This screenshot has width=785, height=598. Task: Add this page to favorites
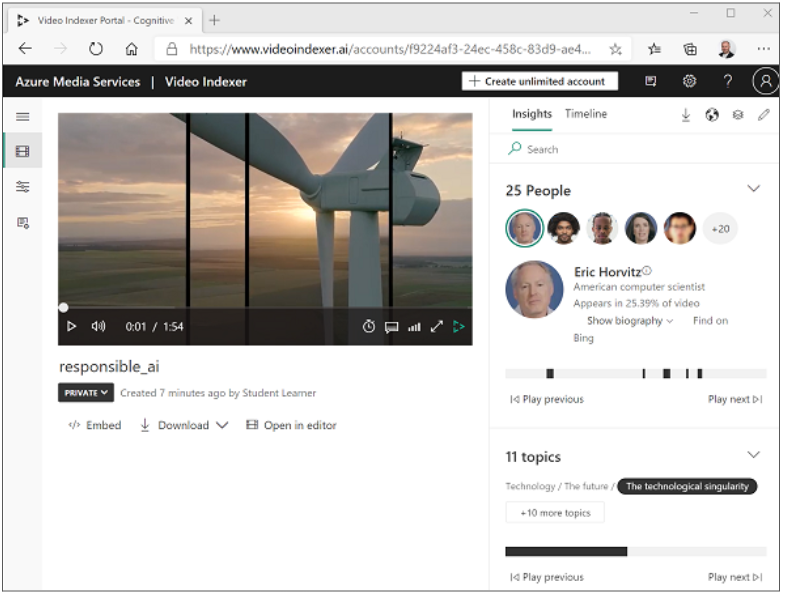pos(617,49)
